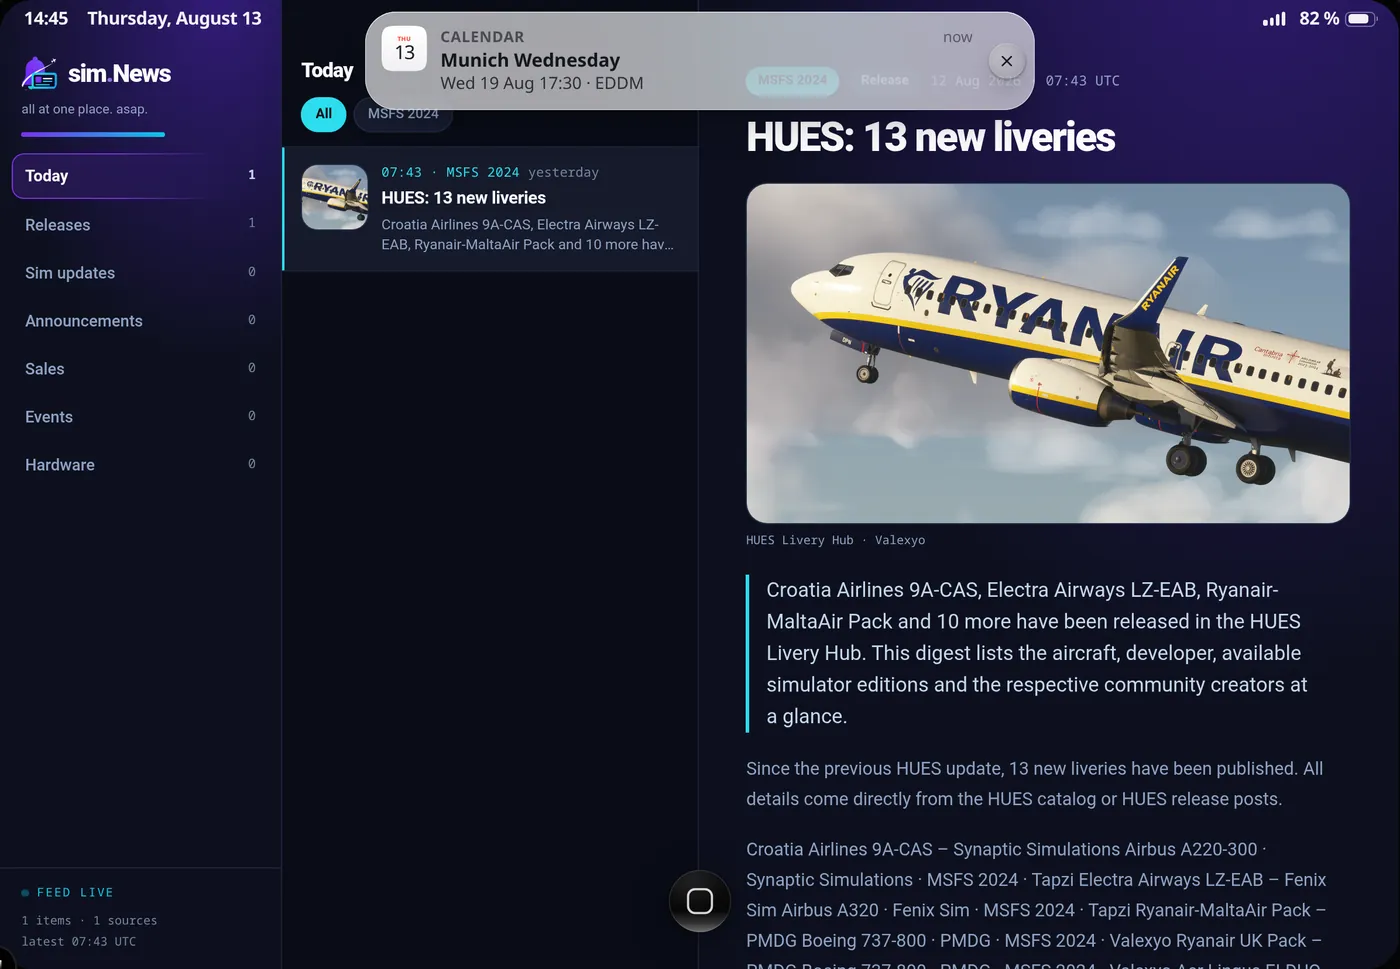Viewport: 1400px width, 969px height.
Task: Click the FEED LIVE status indicator
Action: click(67, 892)
